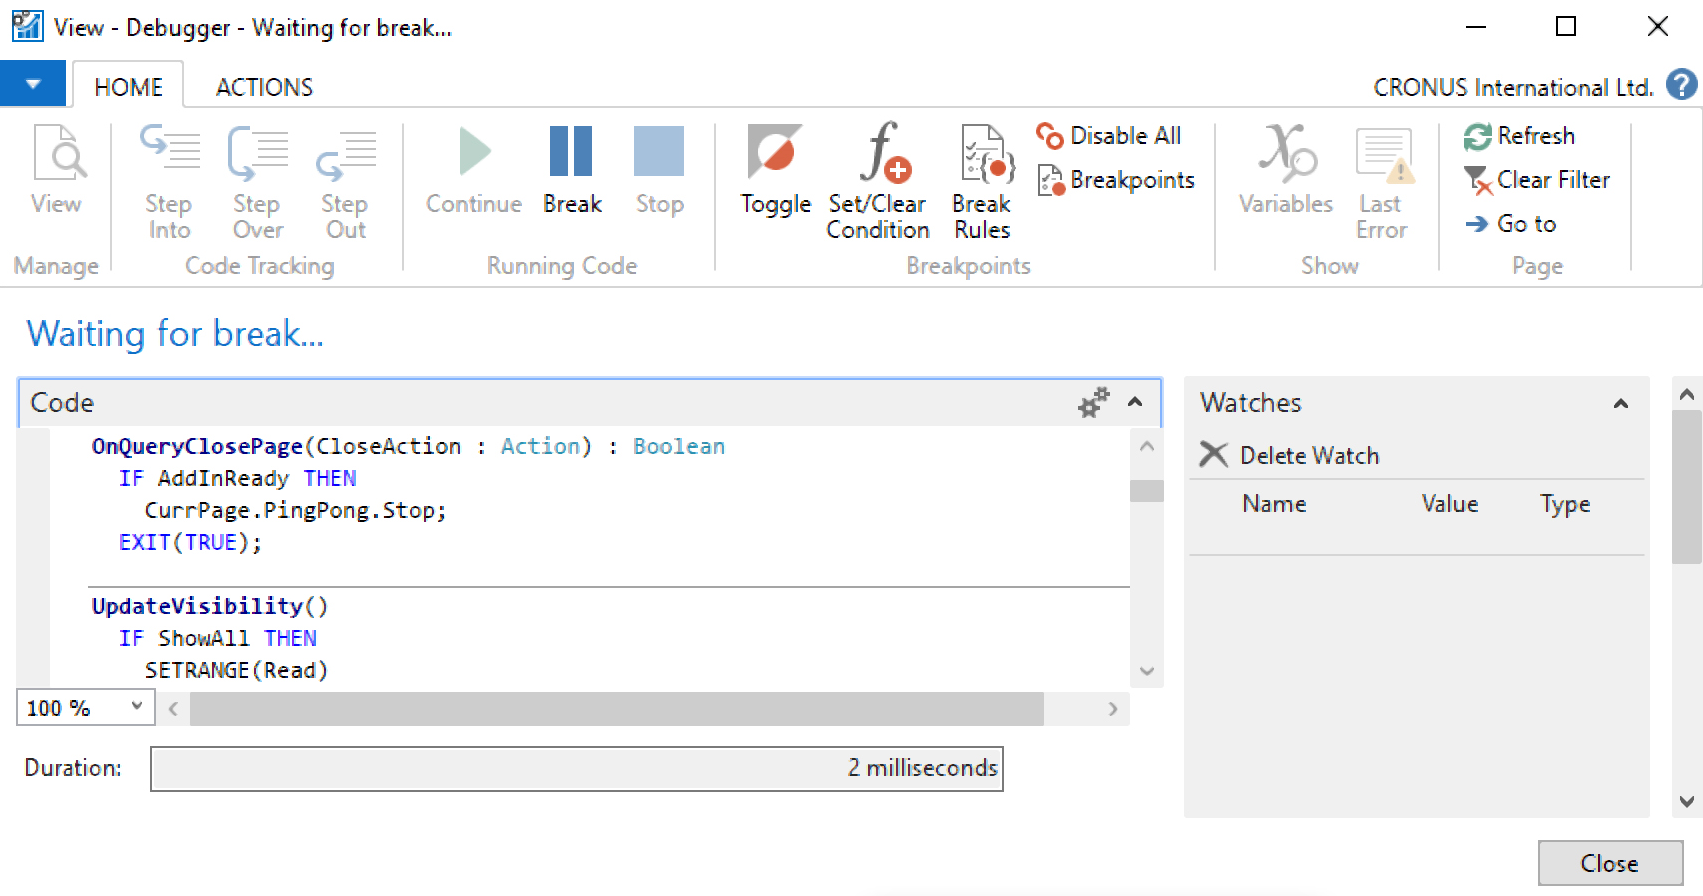The width and height of the screenshot is (1703, 896).
Task: Click the Duration field showing 2 milliseconds
Action: (x=577, y=769)
